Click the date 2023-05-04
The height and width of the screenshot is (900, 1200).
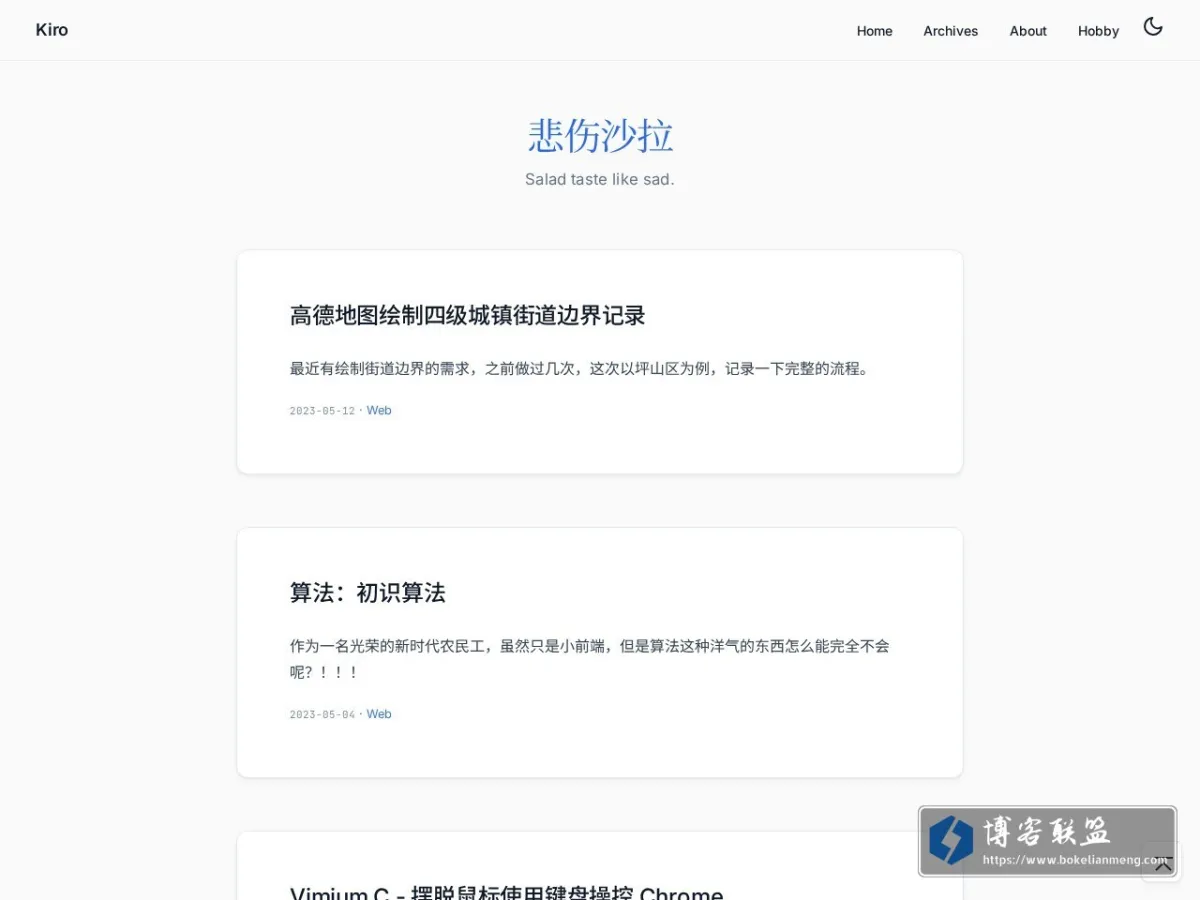(322, 715)
